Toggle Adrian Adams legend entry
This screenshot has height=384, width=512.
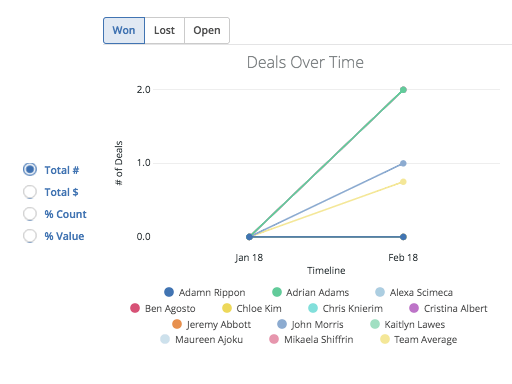click(x=311, y=292)
